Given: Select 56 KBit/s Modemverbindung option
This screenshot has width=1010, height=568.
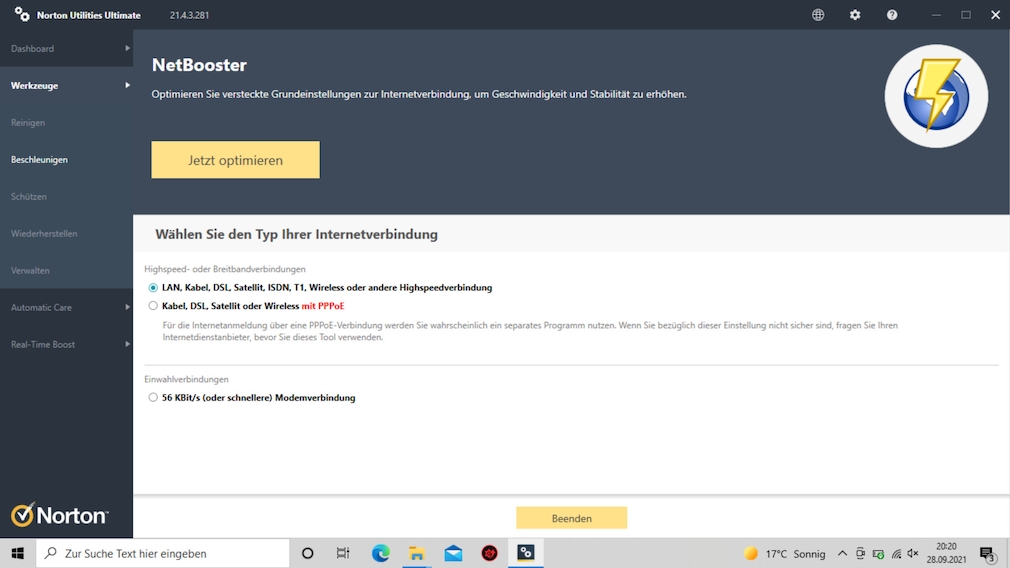Looking at the screenshot, I should point(153,398).
